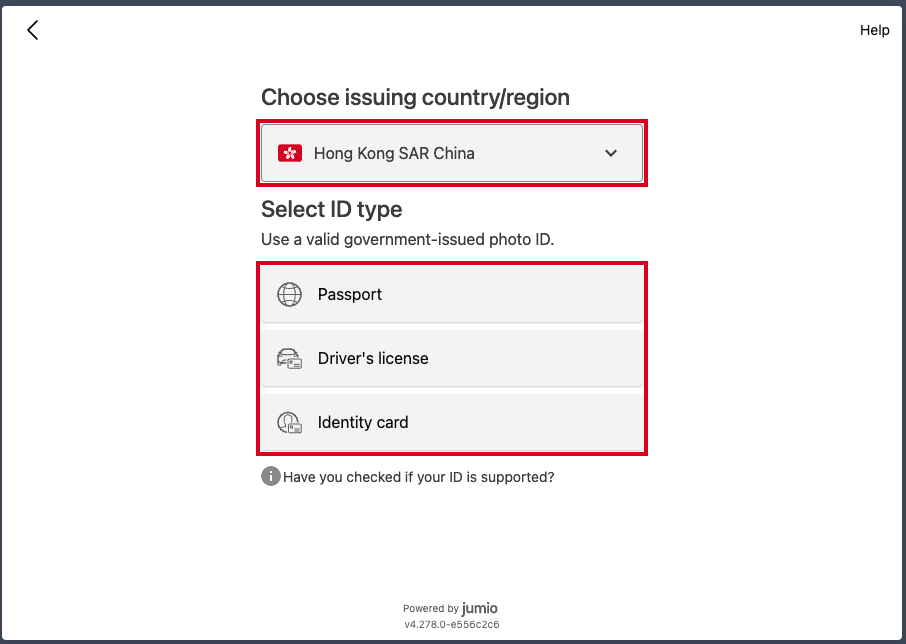This screenshot has width=906, height=644.
Task: Click the info circle icon
Action: pyautogui.click(x=270, y=477)
